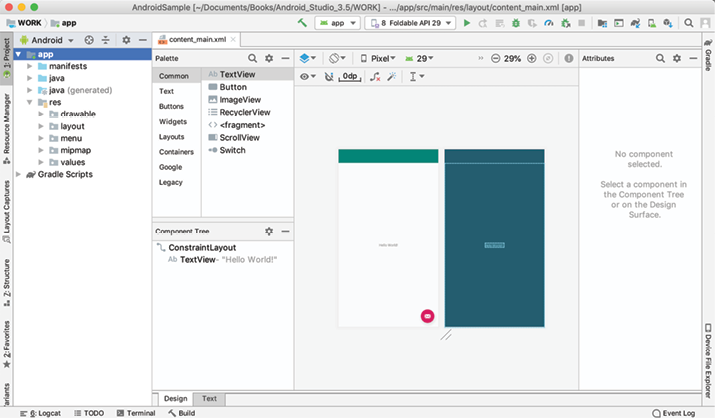Search attributes with the magnifier icon
Screen dimensions: 715x418
(660, 58)
